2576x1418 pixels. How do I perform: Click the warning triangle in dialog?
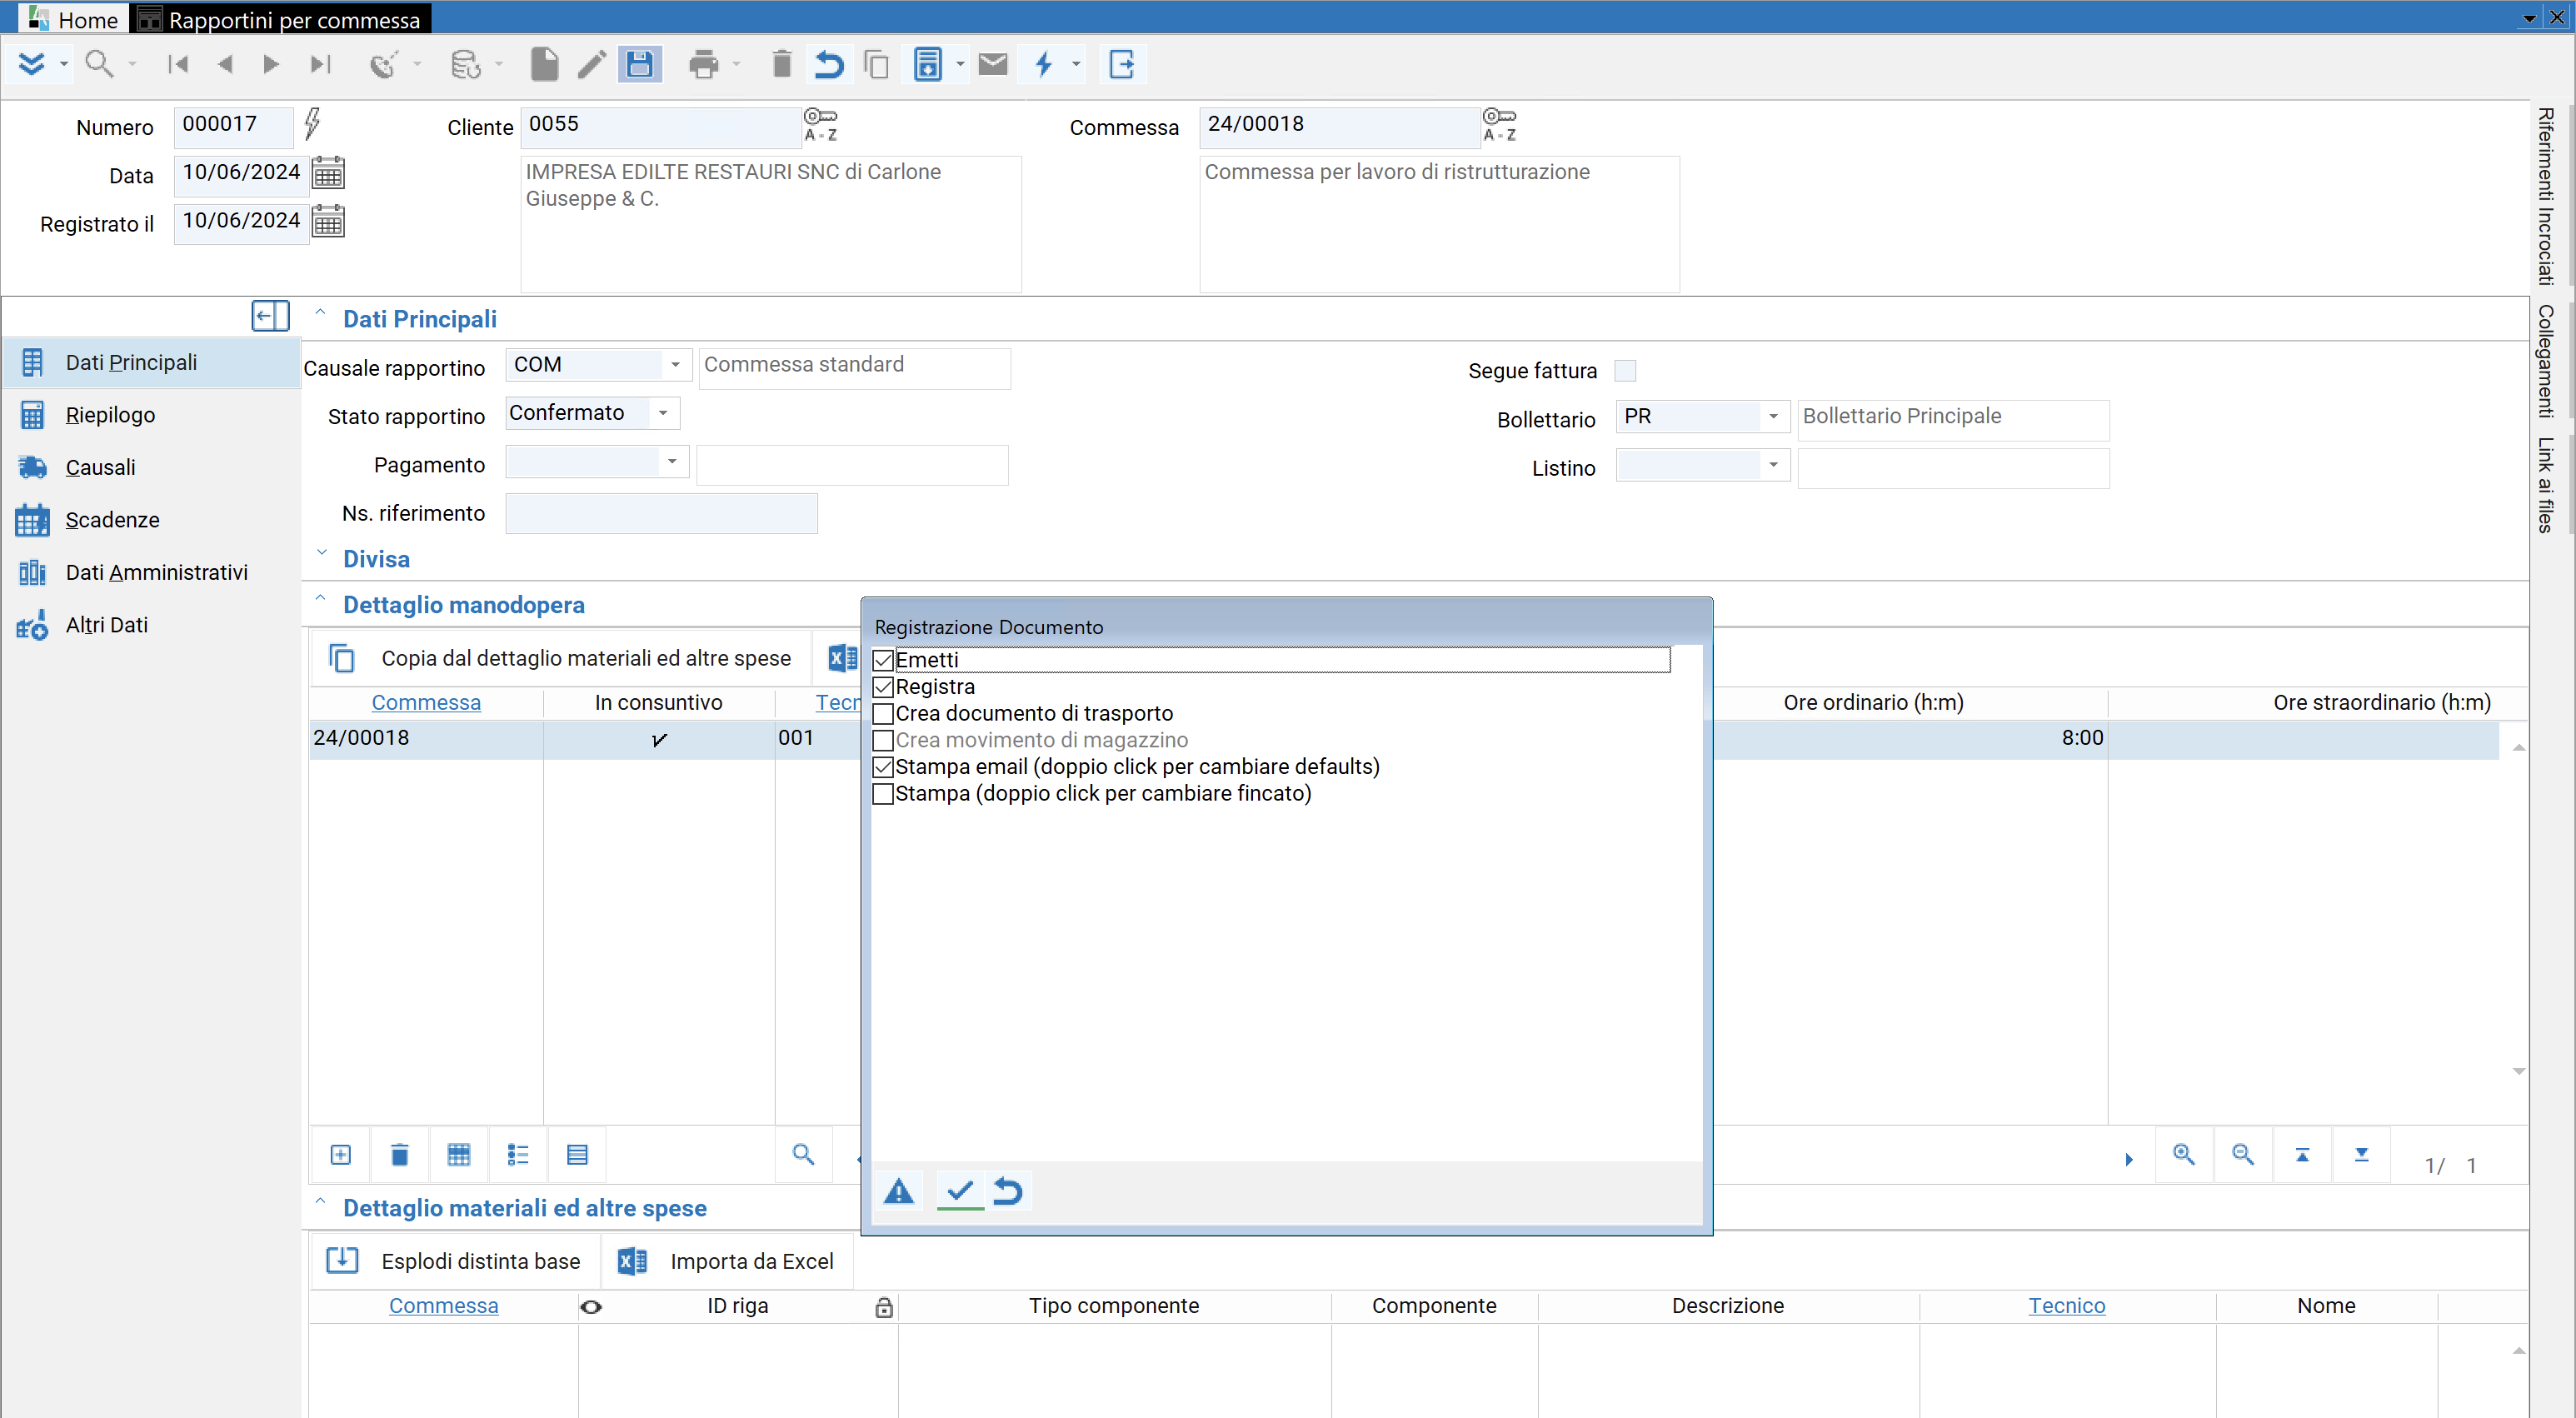[x=899, y=1191]
